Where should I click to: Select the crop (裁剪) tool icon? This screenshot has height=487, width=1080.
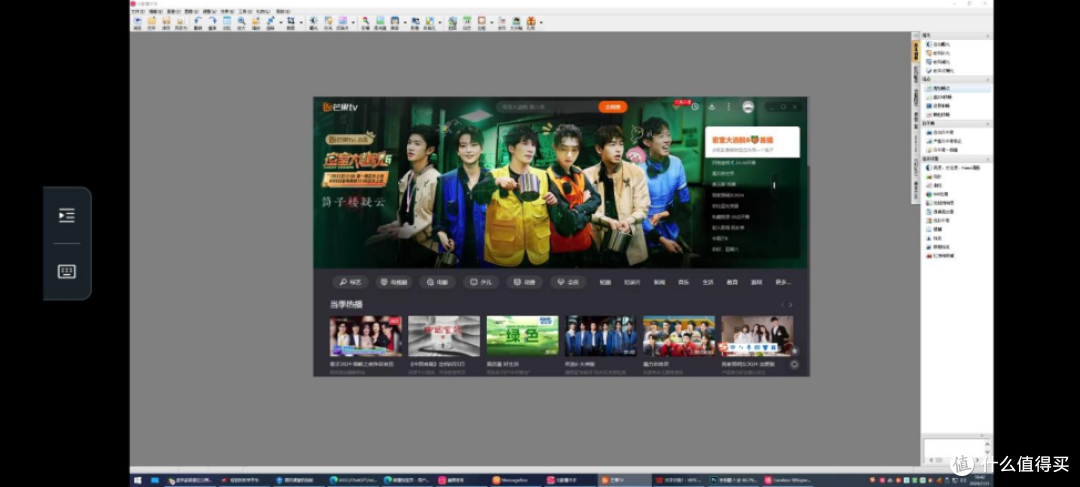tap(291, 23)
